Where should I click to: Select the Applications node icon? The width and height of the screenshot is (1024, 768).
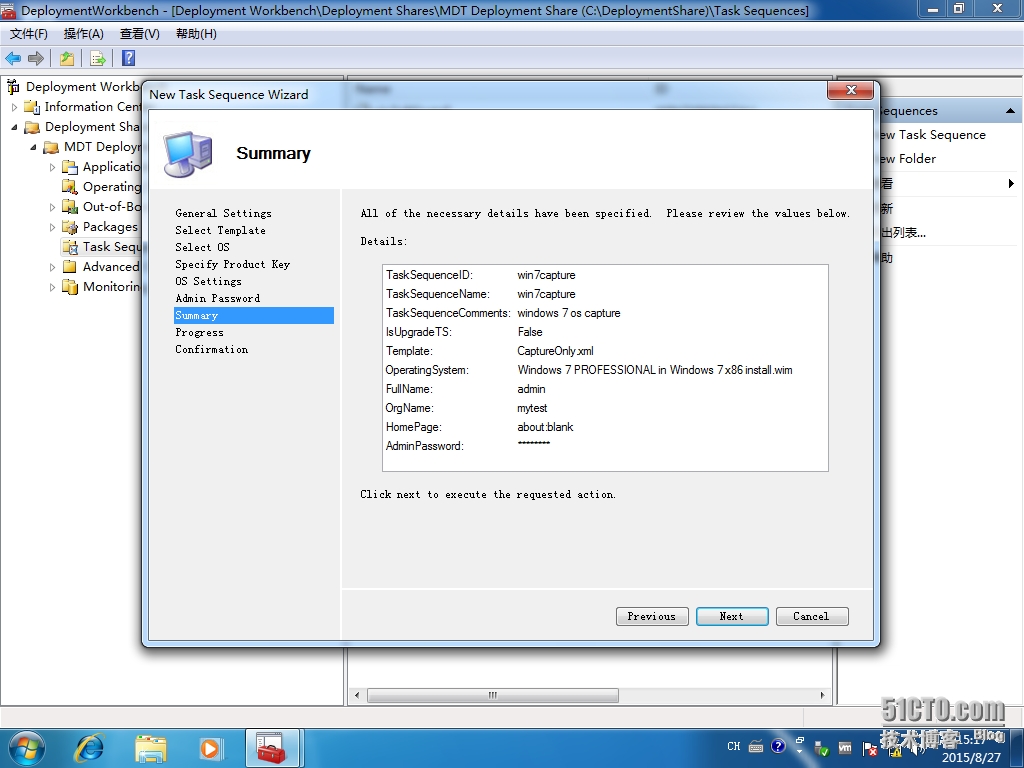70,167
